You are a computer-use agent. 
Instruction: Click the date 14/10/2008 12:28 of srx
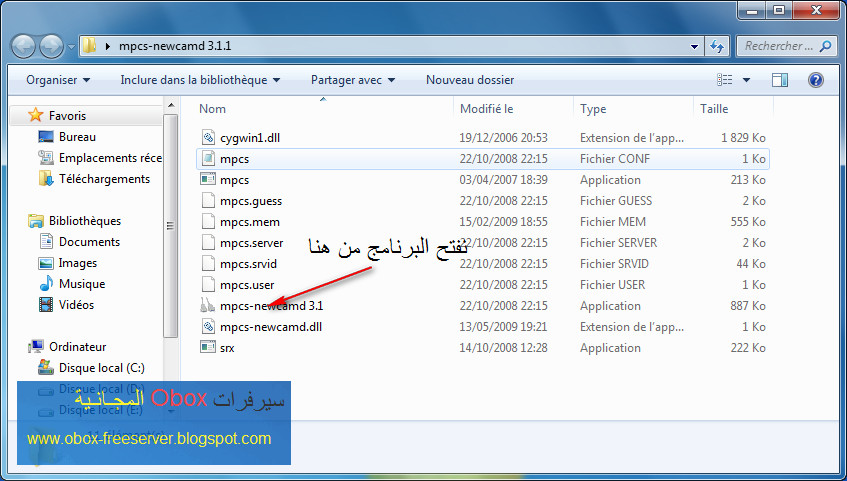pos(503,348)
